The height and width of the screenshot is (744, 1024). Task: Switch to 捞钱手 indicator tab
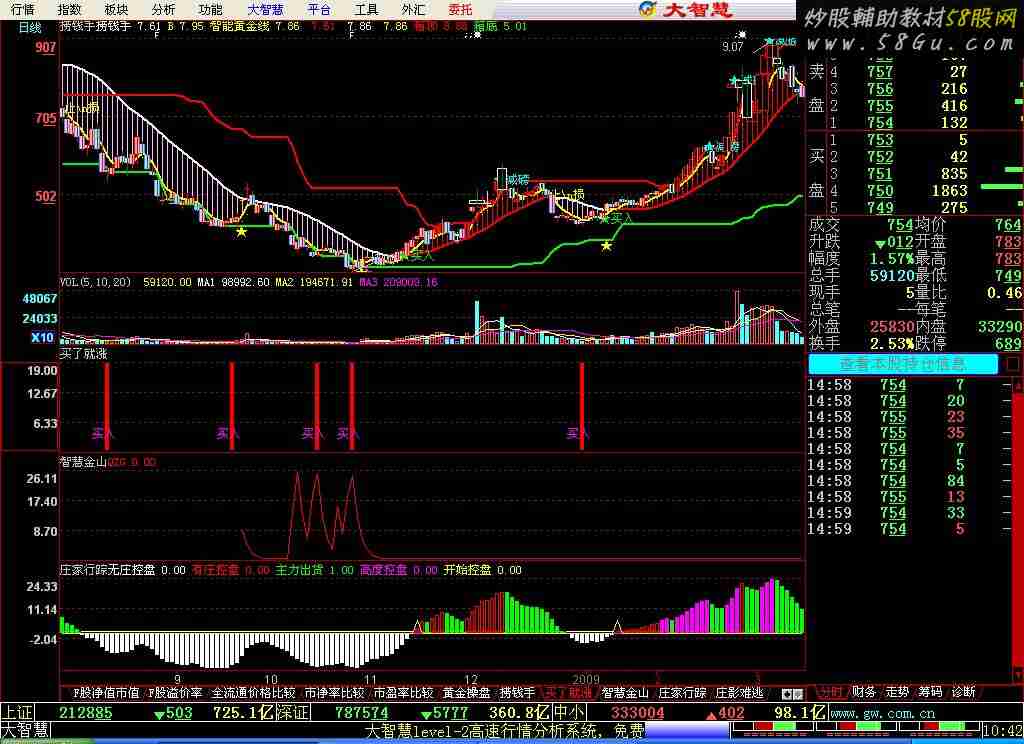[517, 692]
